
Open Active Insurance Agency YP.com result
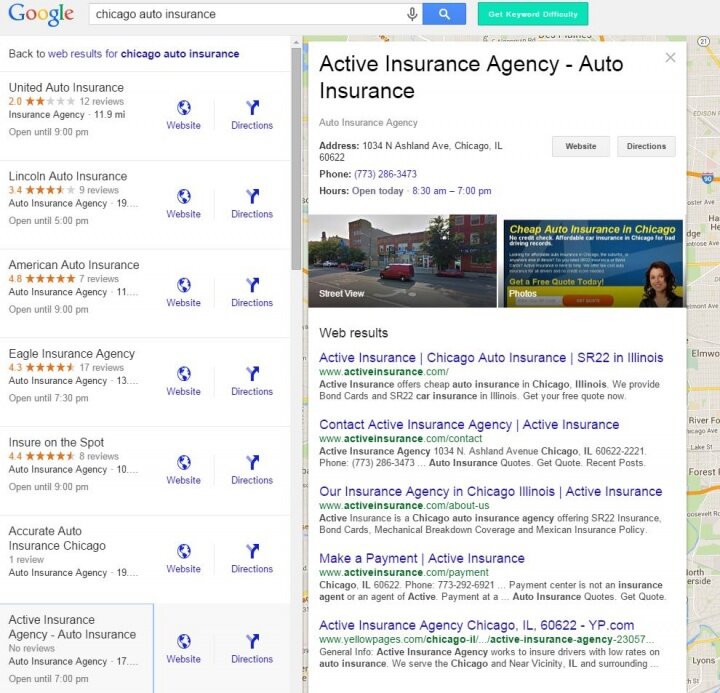click(x=476, y=625)
